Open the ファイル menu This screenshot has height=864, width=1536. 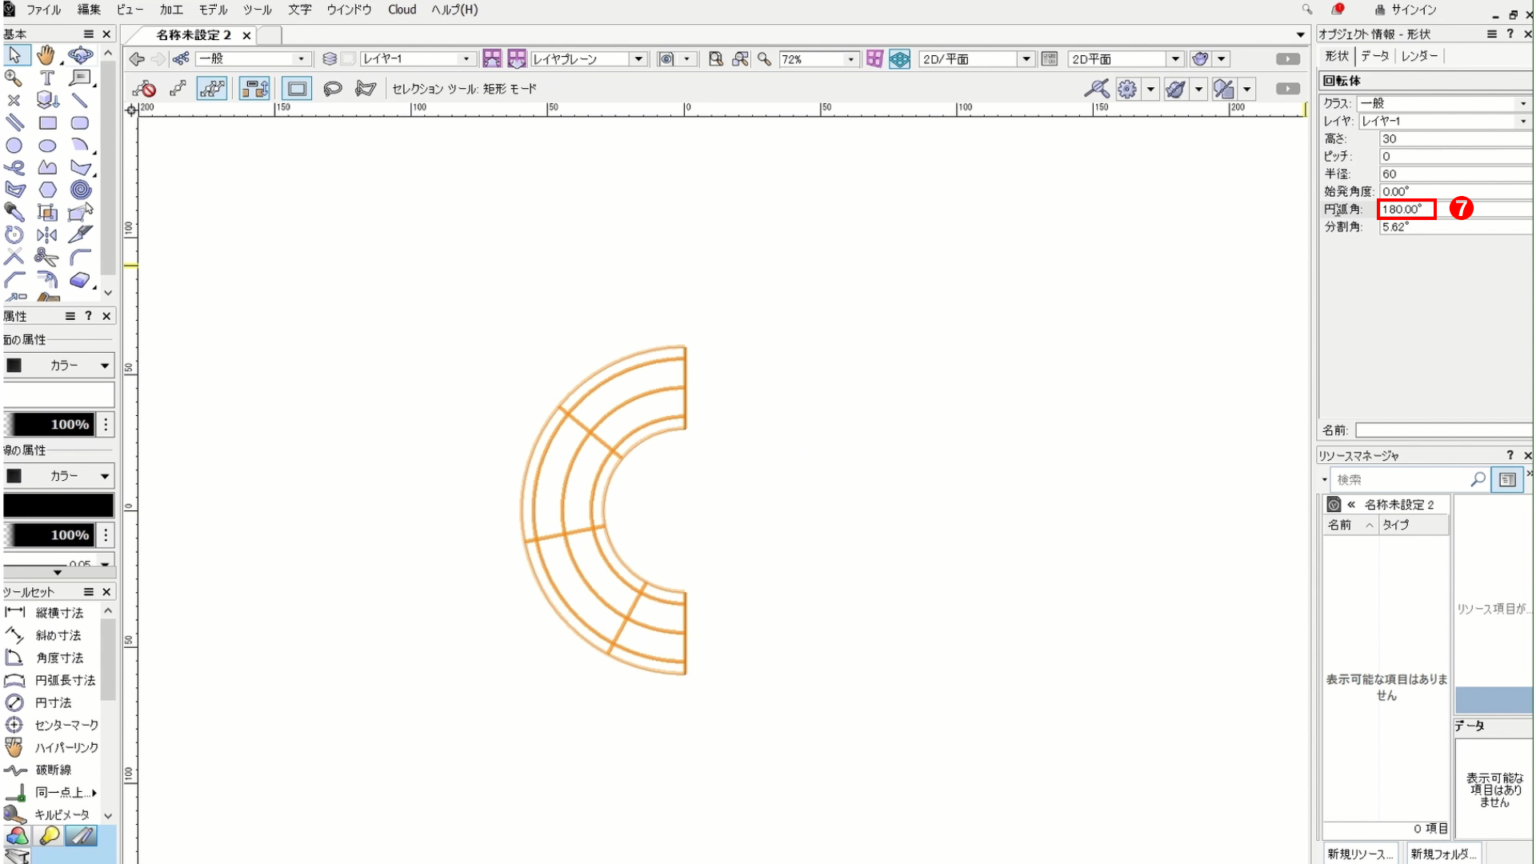(44, 9)
